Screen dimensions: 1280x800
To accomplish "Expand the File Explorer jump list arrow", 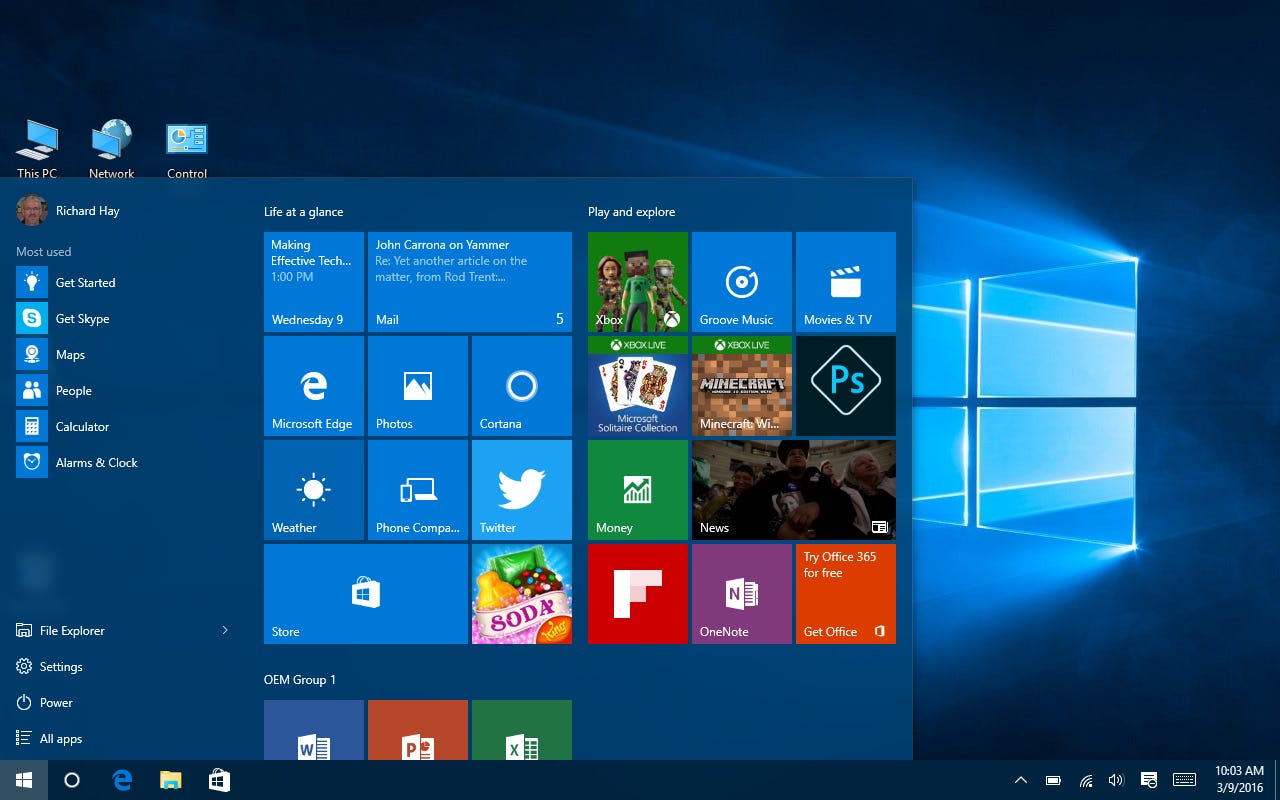I will coord(225,630).
